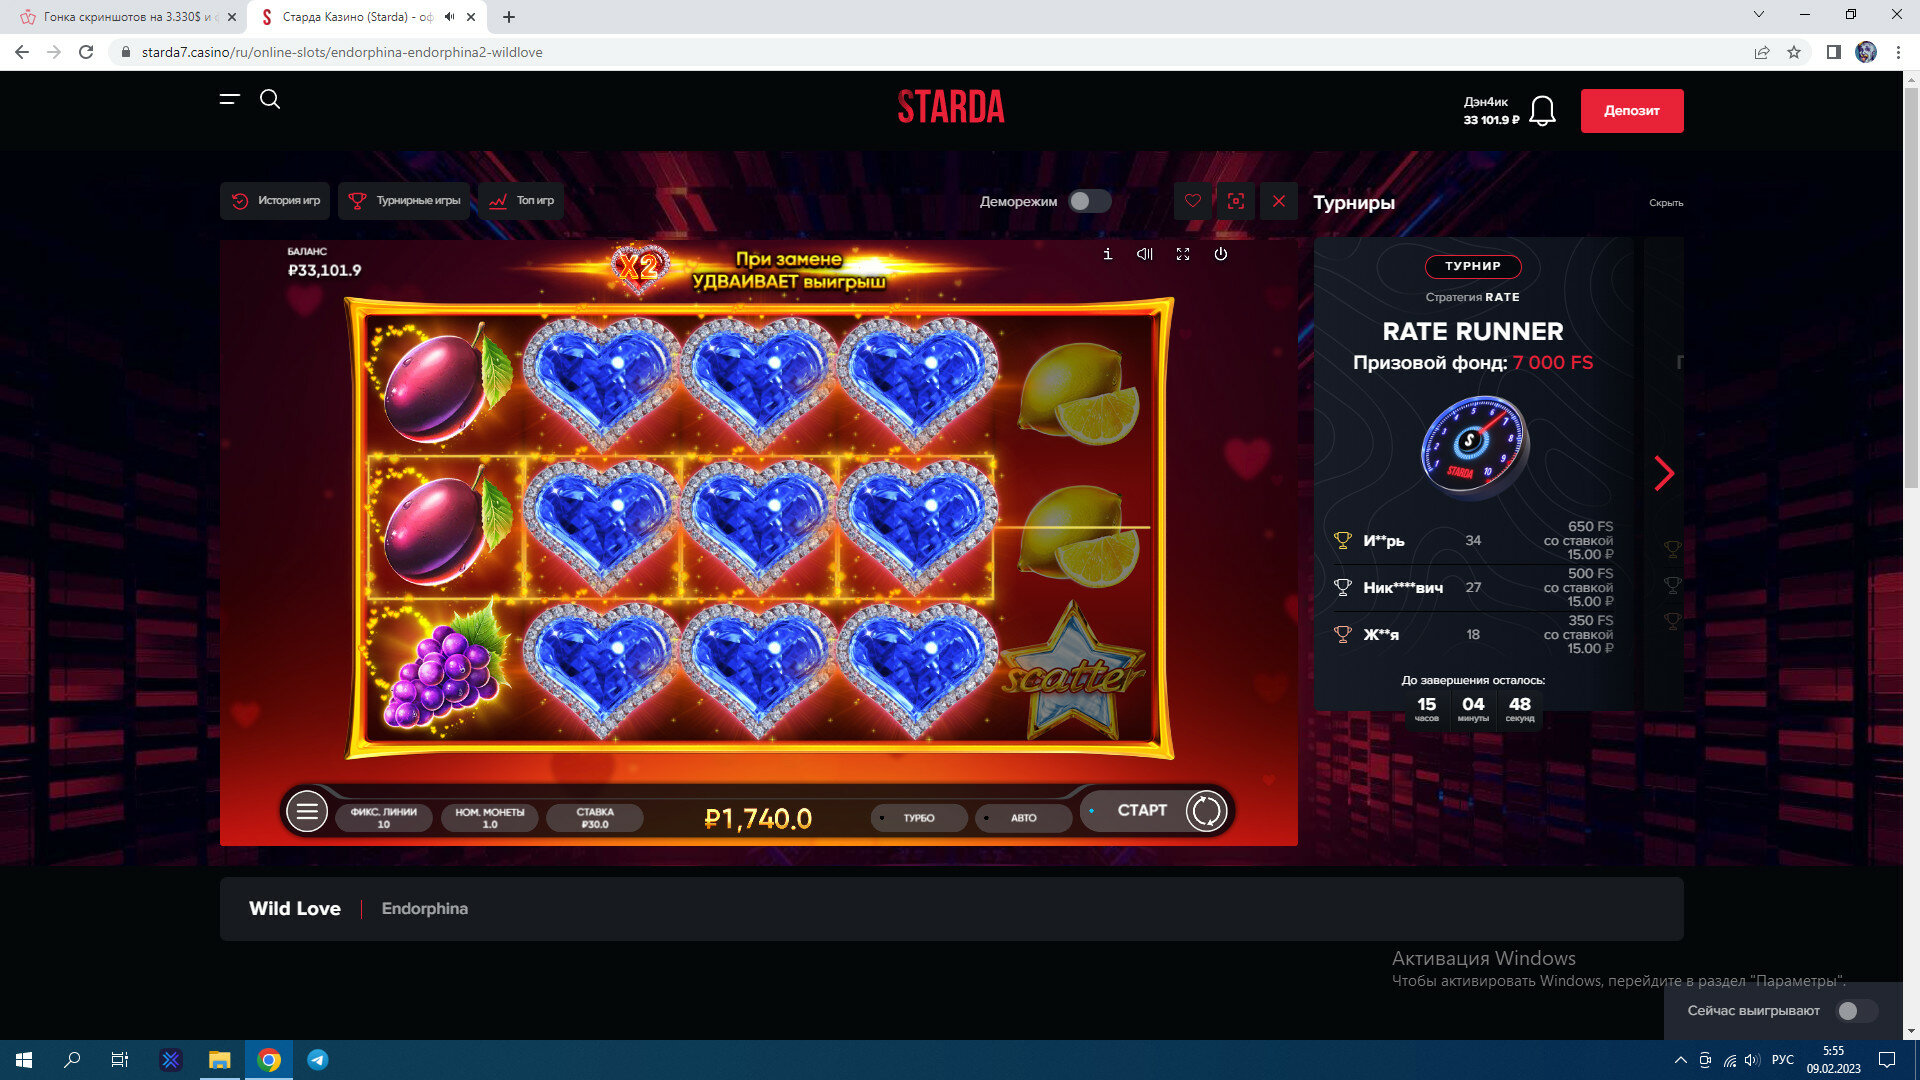Open slot hamburger menu button
Screen dimensions: 1920x1080
point(307,811)
